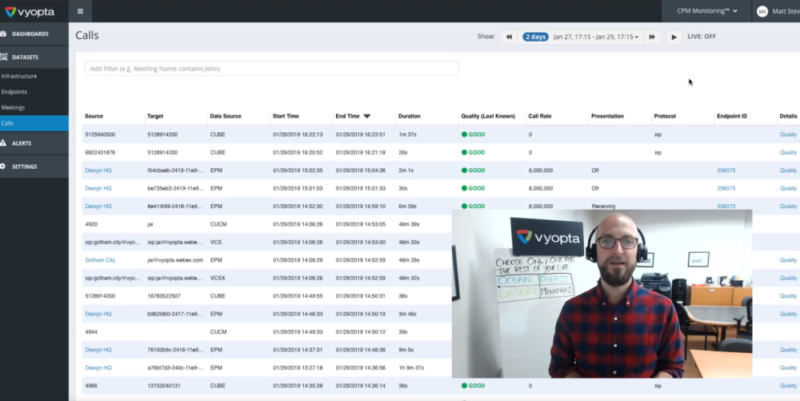Step forward the time range (fast-forward)
The width and height of the screenshot is (800, 401).
click(x=652, y=37)
